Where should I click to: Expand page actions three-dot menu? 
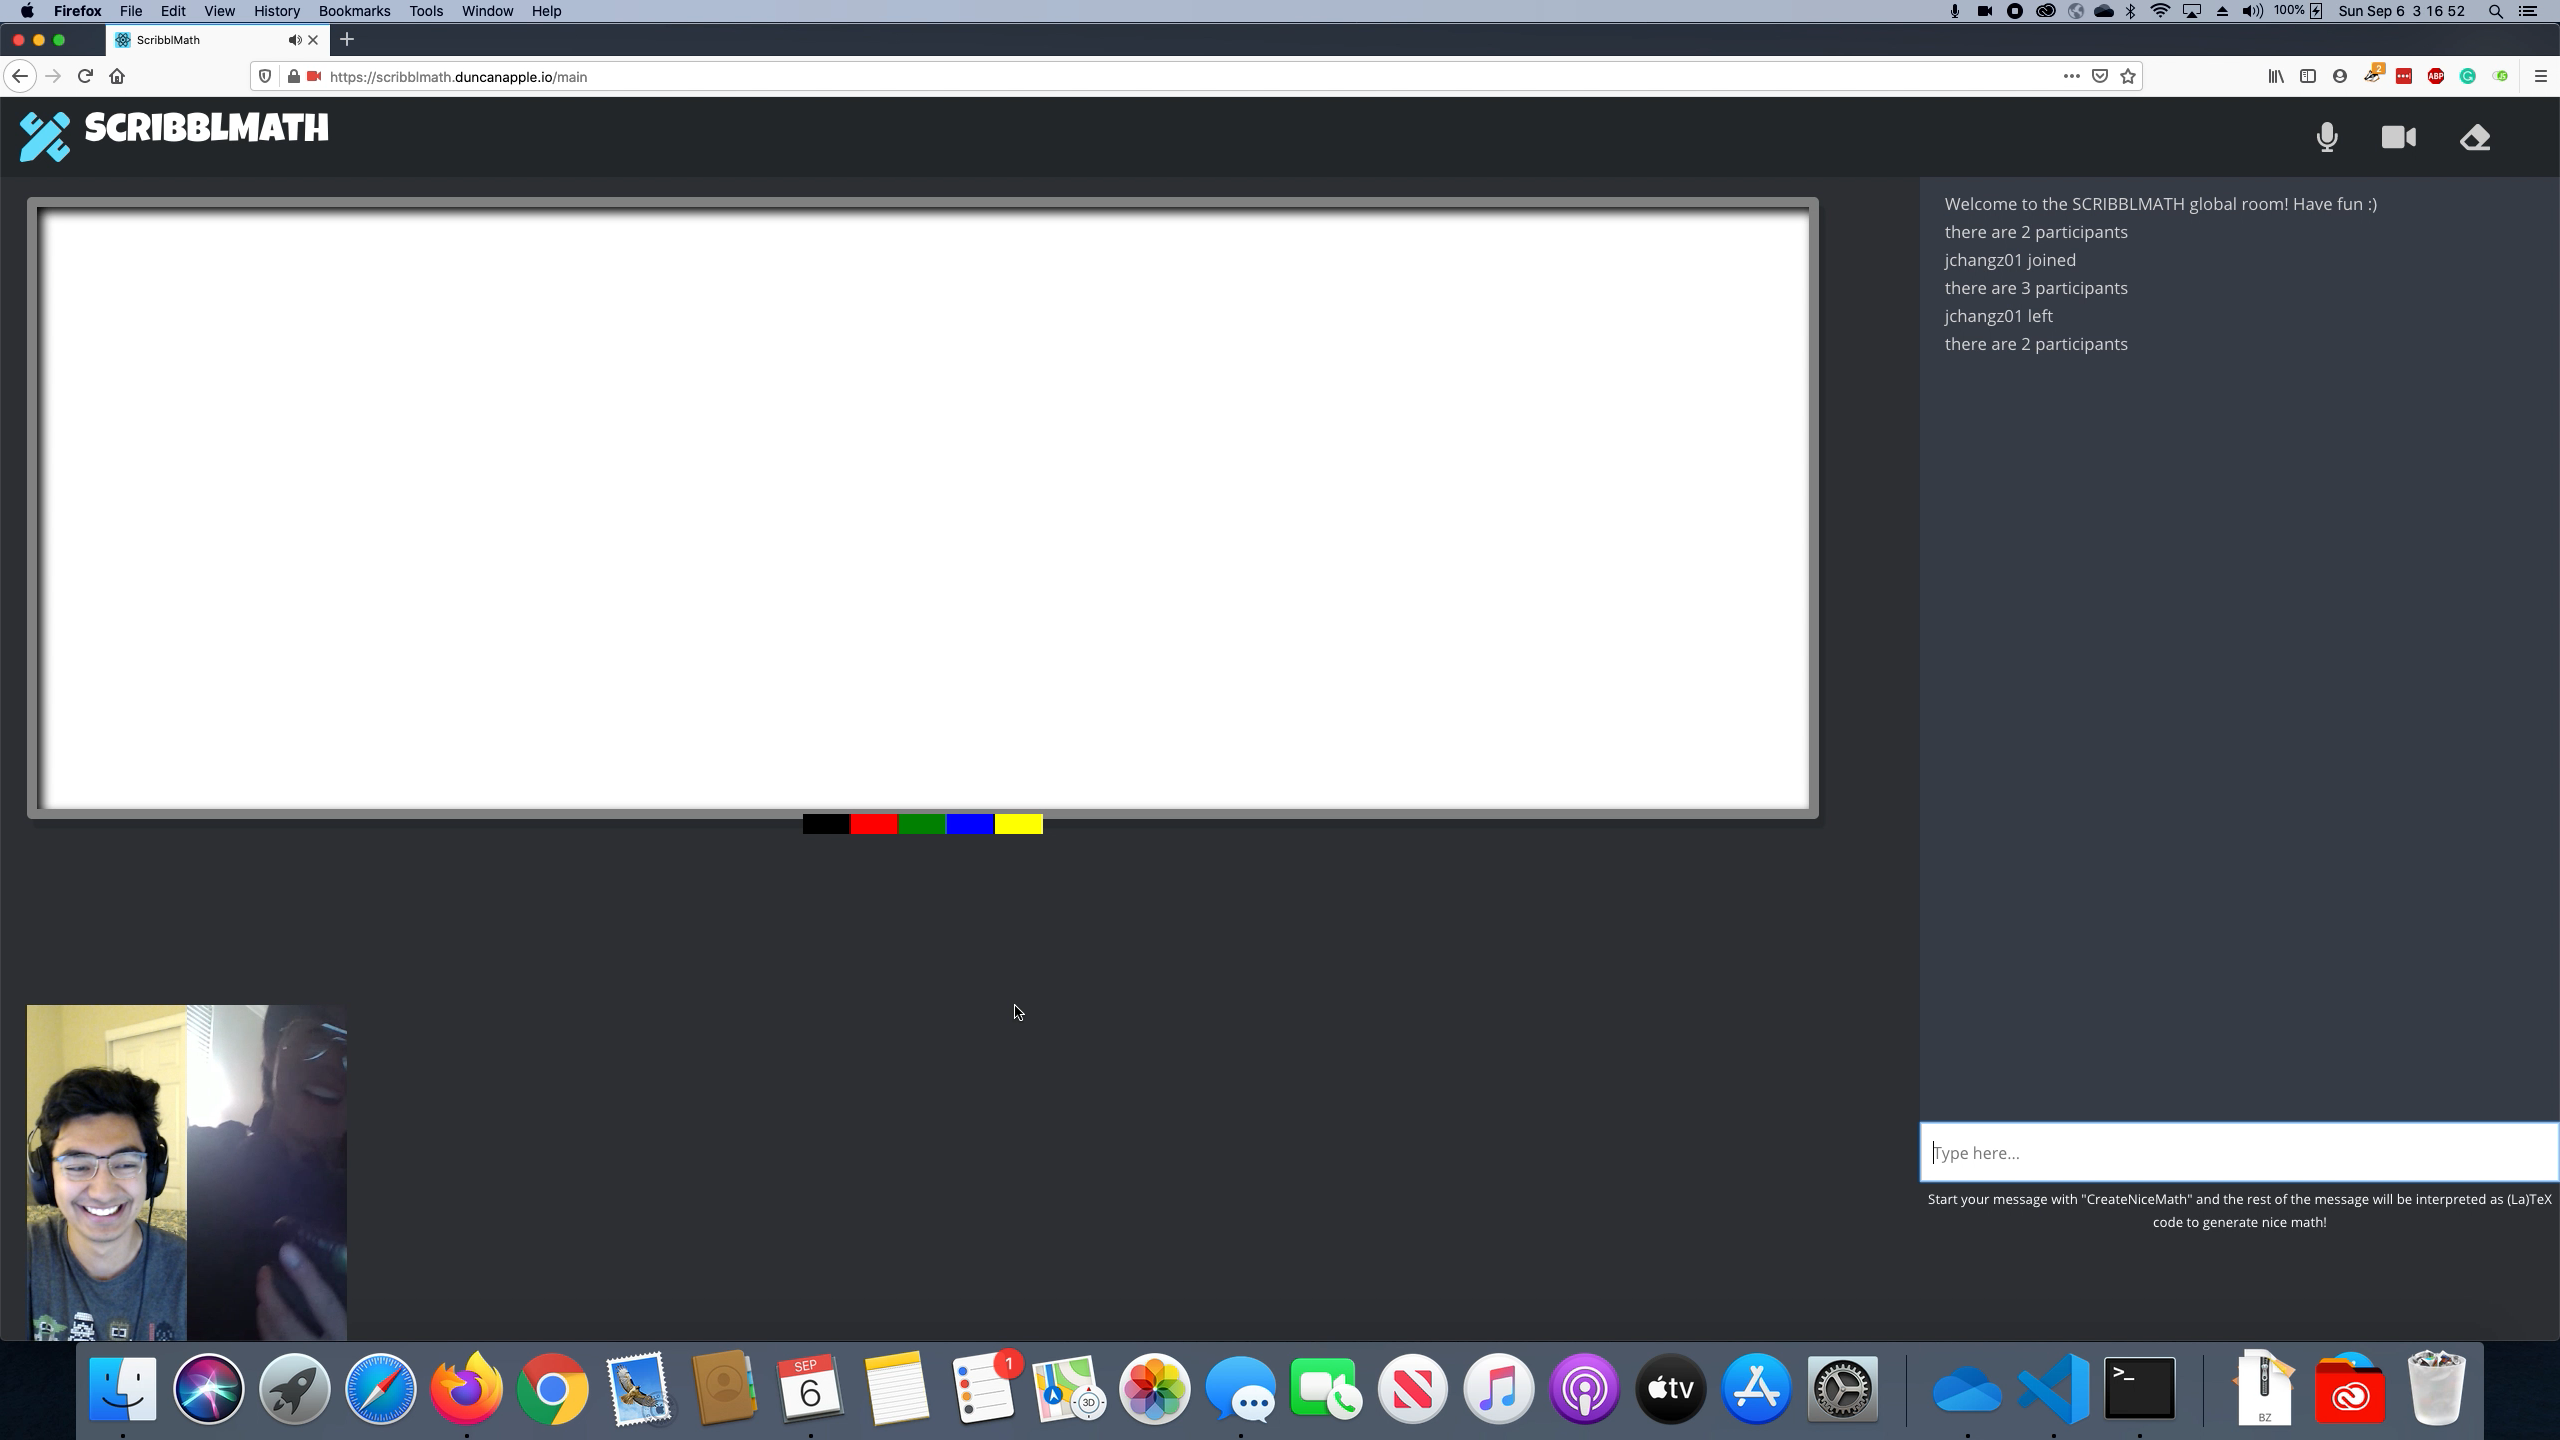[x=2071, y=76]
